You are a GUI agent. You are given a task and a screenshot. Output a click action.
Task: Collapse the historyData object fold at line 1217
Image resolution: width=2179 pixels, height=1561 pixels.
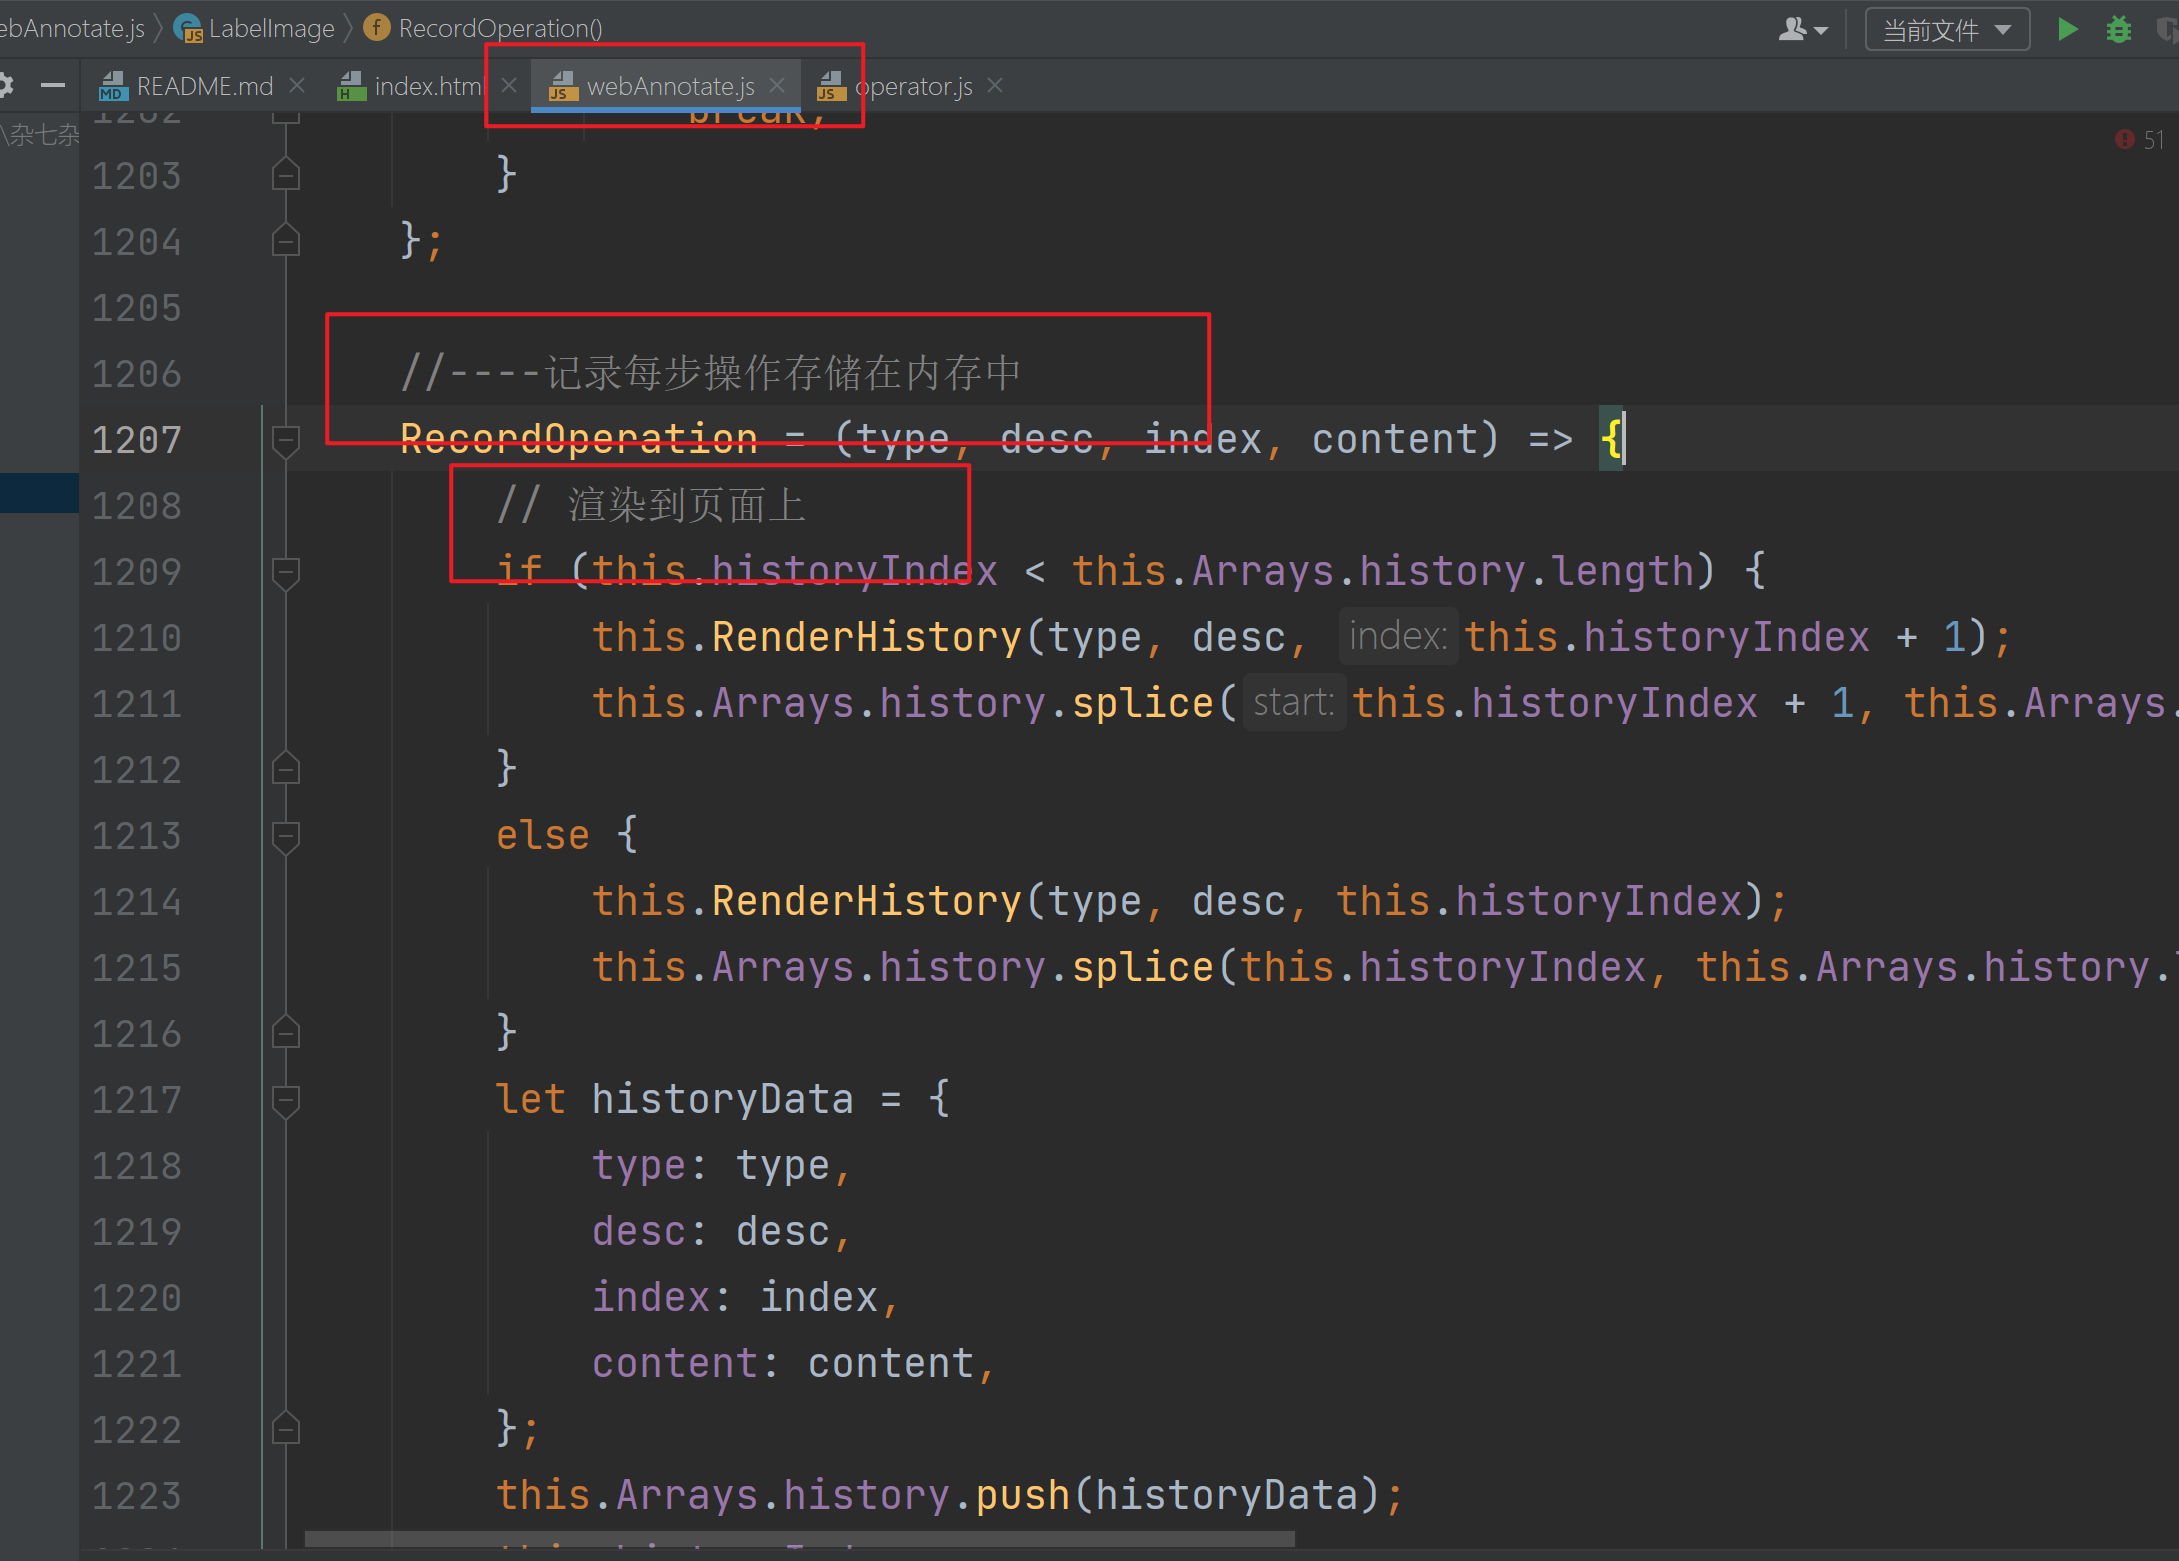coord(286,1099)
